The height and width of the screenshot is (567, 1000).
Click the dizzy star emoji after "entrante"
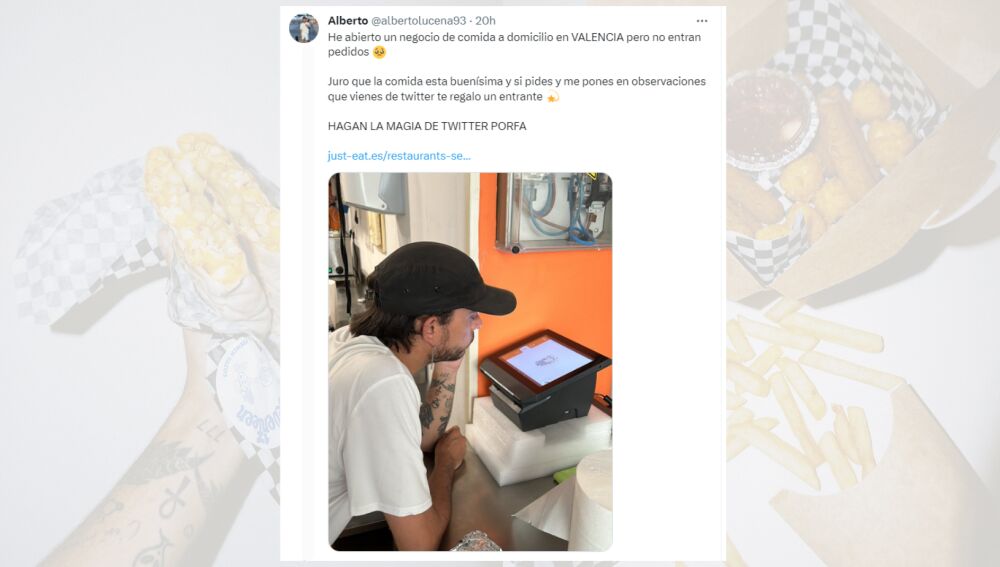pyautogui.click(x=553, y=96)
